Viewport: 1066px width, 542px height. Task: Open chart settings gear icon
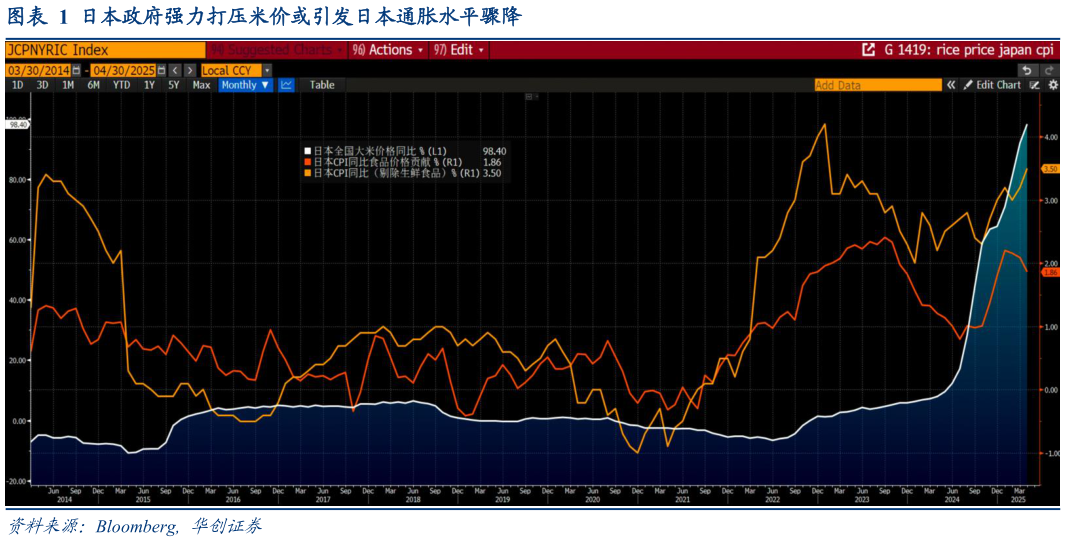(x=1052, y=85)
